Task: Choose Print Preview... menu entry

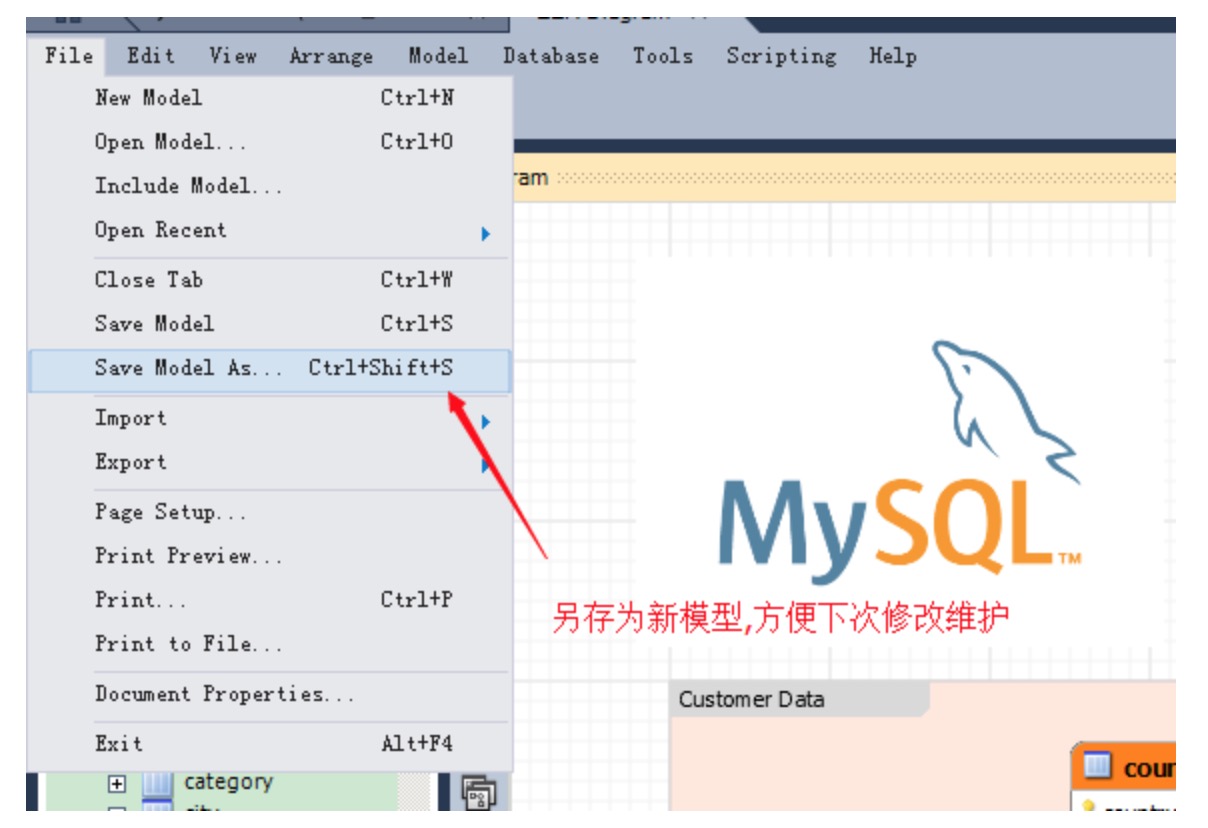Action: (270, 556)
